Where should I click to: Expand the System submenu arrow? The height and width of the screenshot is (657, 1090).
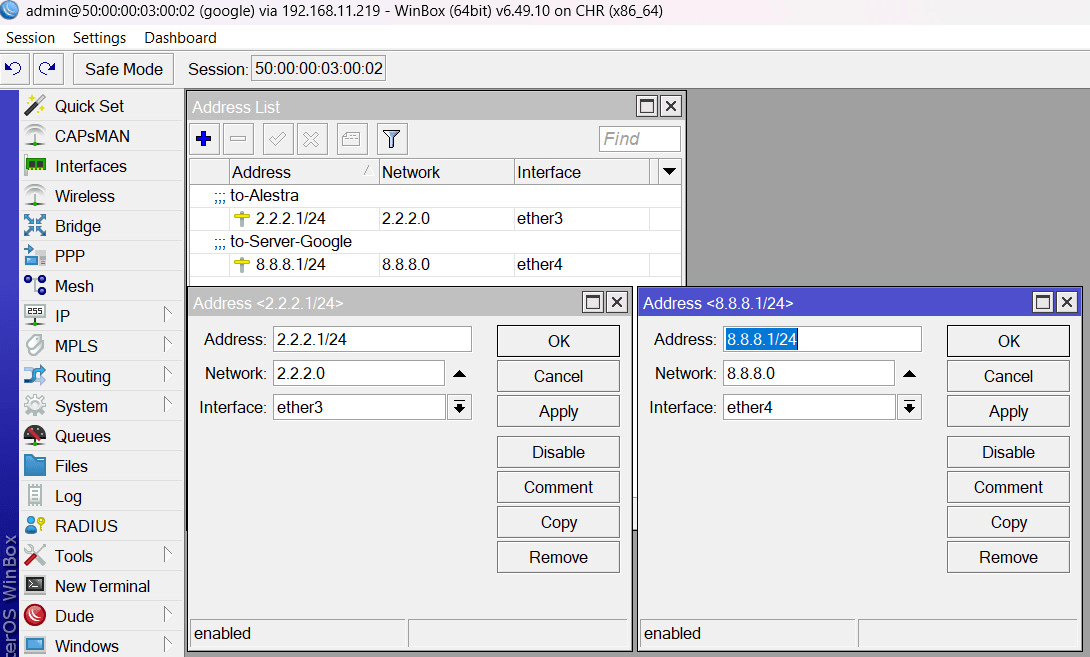click(x=168, y=404)
